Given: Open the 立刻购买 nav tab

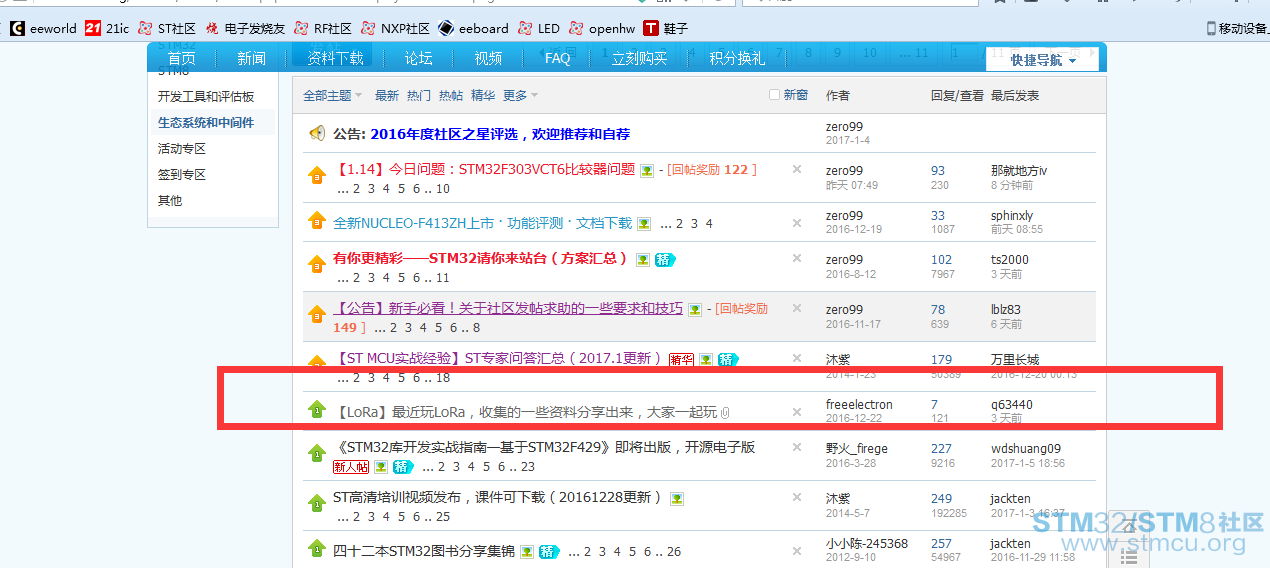Looking at the screenshot, I should [639, 58].
